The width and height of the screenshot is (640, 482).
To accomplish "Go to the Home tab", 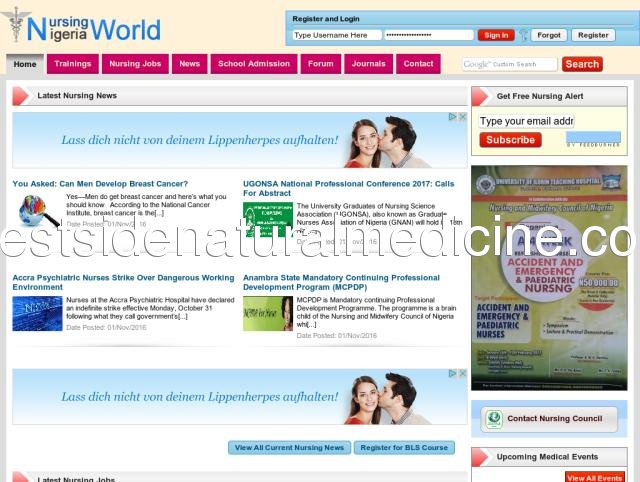I will point(25,64).
